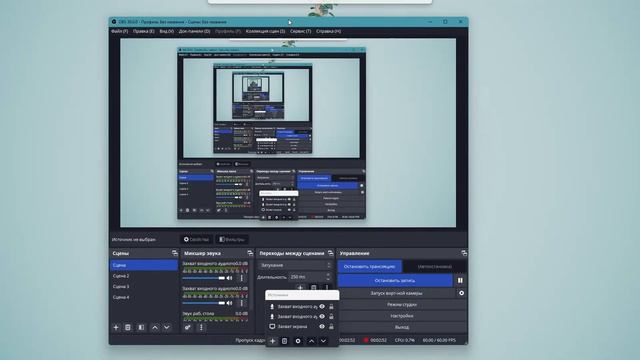640x360 pixels.
Task: Open the Док-панели menu
Action: click(x=194, y=31)
